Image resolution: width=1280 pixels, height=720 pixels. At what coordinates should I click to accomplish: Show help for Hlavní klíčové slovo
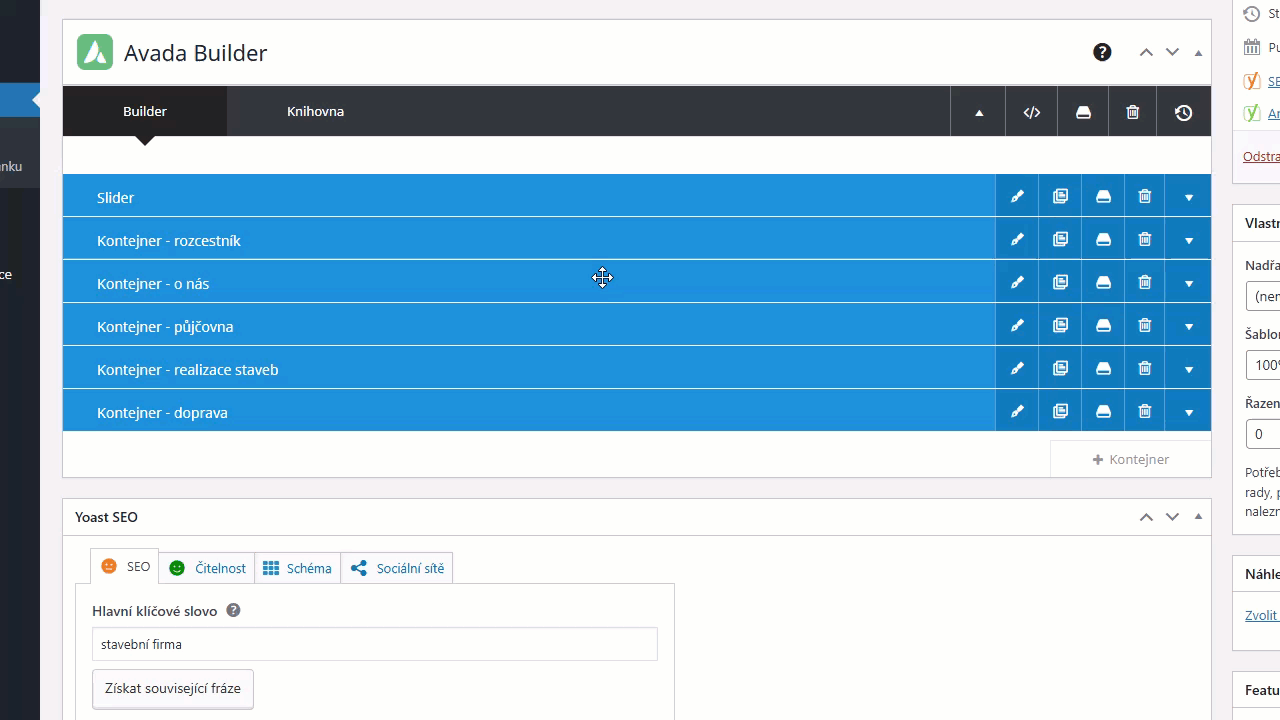pyautogui.click(x=233, y=610)
